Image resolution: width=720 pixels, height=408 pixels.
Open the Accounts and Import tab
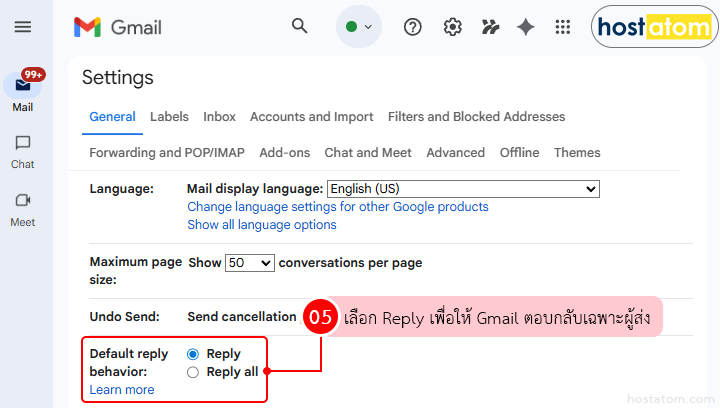[x=311, y=117]
